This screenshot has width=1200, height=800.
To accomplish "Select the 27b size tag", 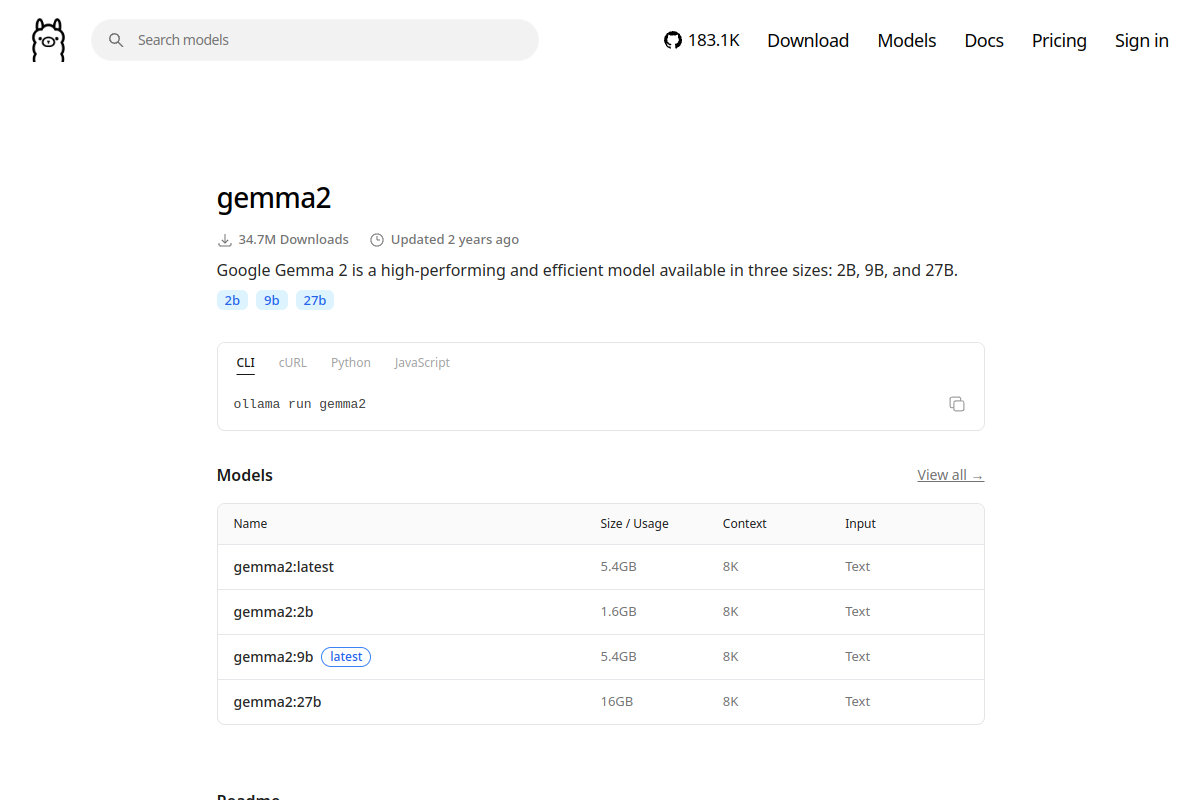I will click(x=315, y=300).
